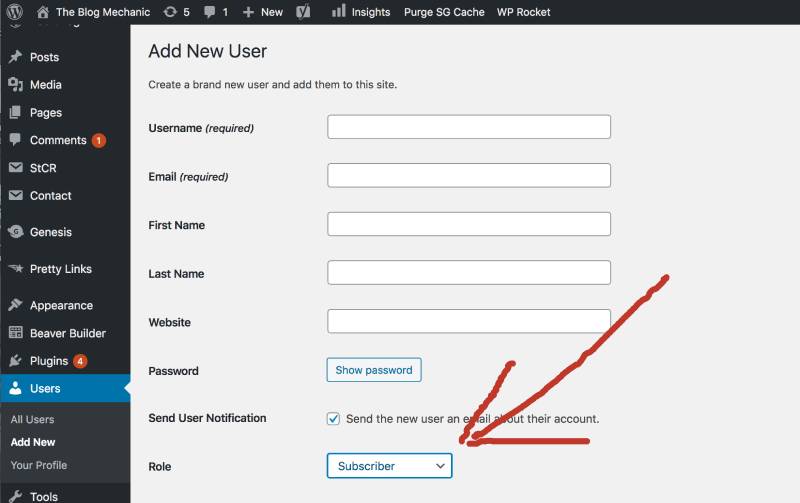Click the Yoast SEO icon in toolbar
The image size is (800, 503).
tap(302, 12)
